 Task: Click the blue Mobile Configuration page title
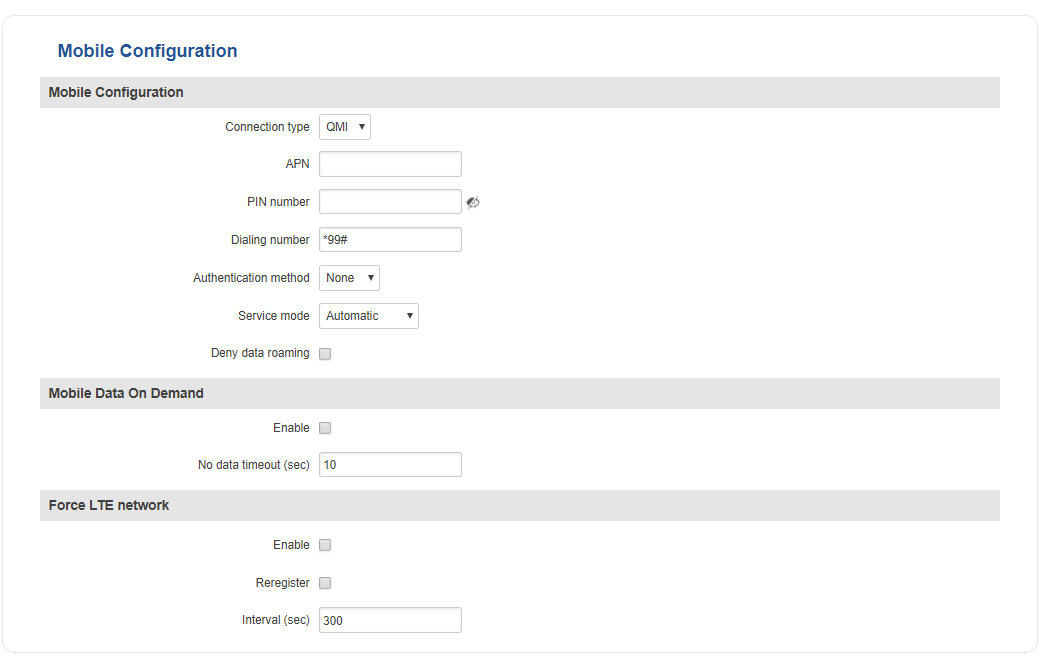coord(147,51)
